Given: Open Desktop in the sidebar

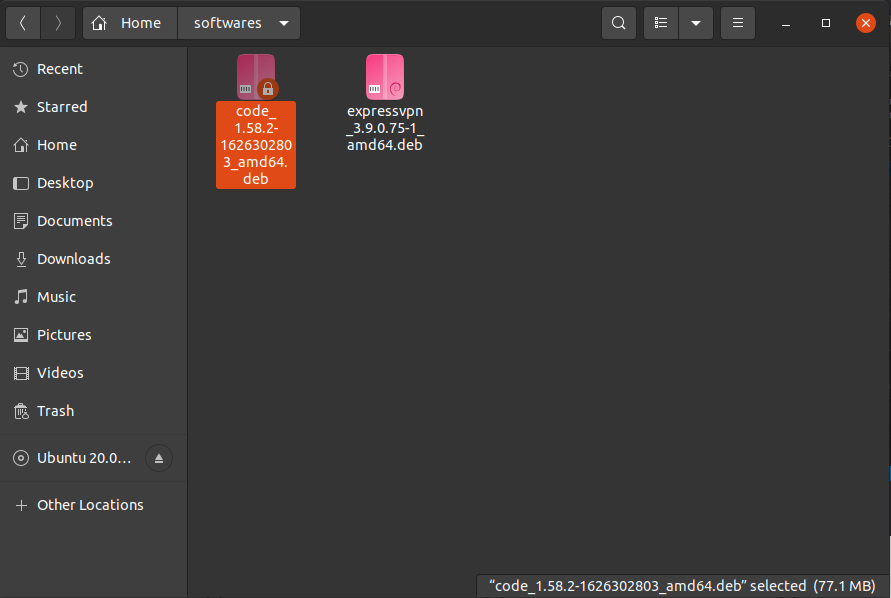Looking at the screenshot, I should pos(94,183).
